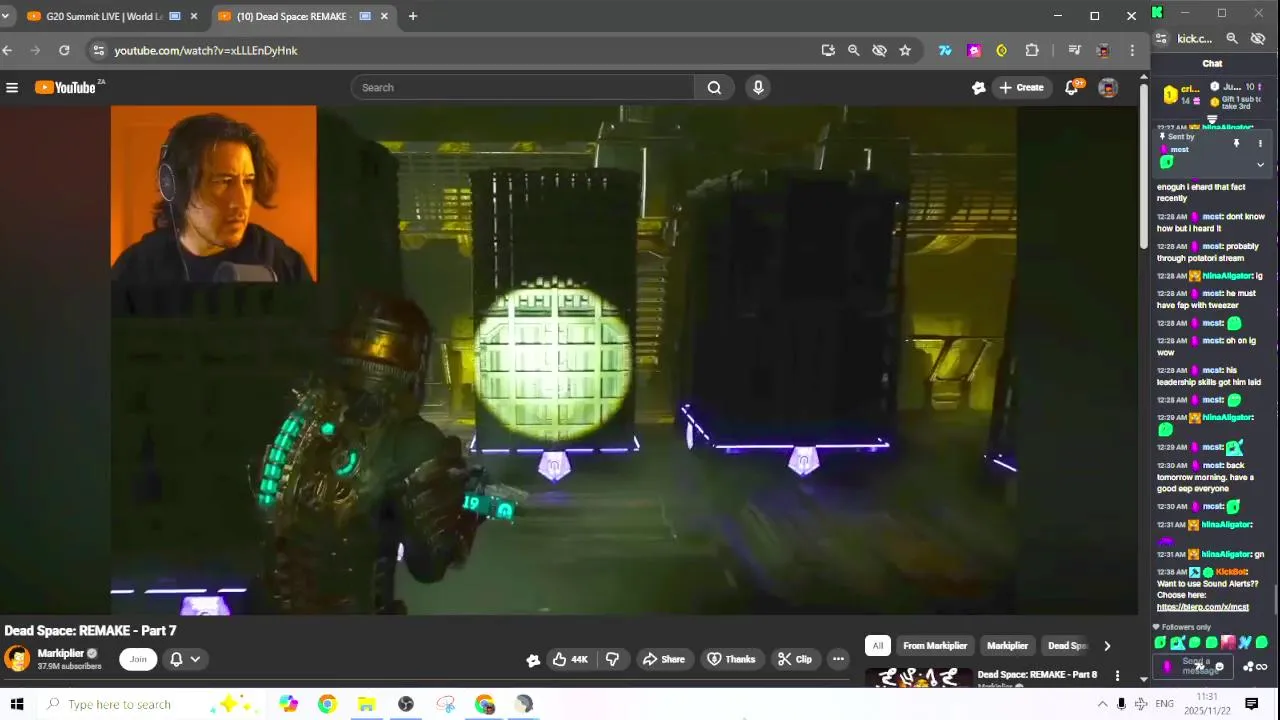Select the All filter chip
This screenshot has height=720, width=1280.
coord(878,646)
